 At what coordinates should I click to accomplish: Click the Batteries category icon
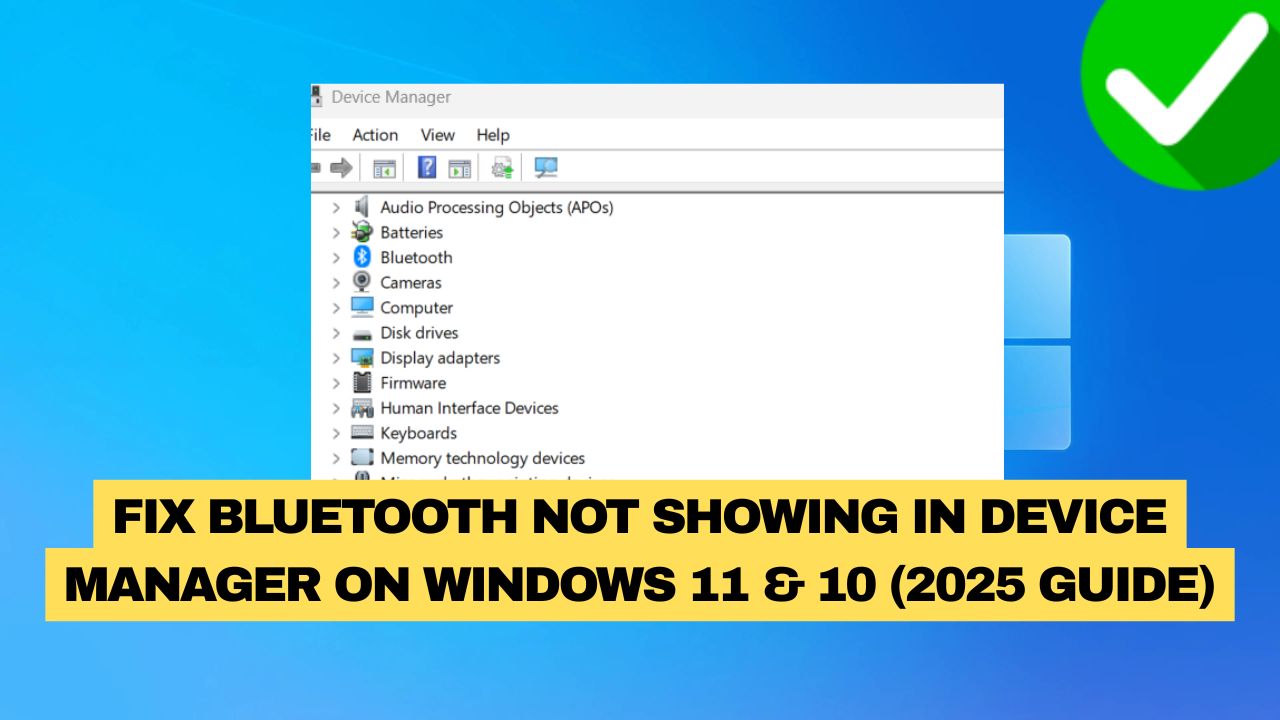(362, 232)
